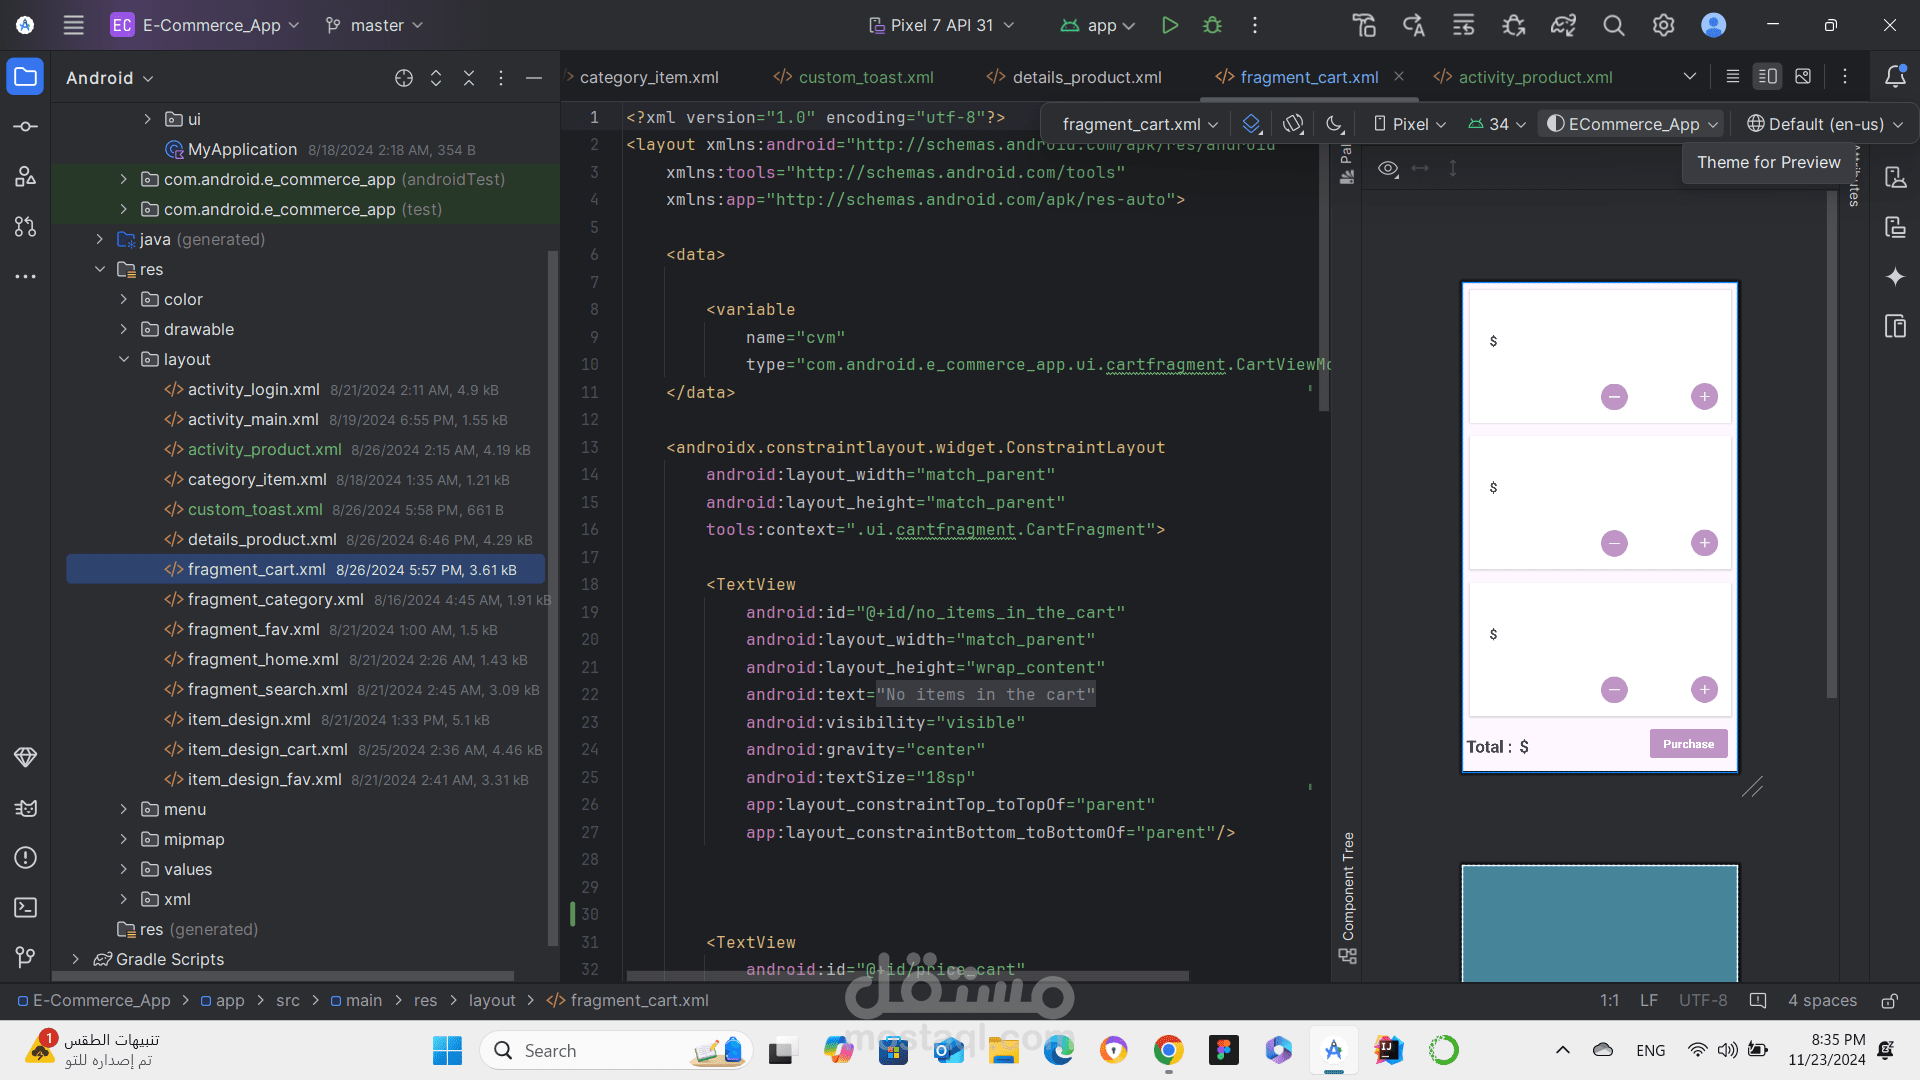Sync project with Gradle files icon
Image resolution: width=1920 pixels, height=1080 pixels.
tap(1563, 25)
